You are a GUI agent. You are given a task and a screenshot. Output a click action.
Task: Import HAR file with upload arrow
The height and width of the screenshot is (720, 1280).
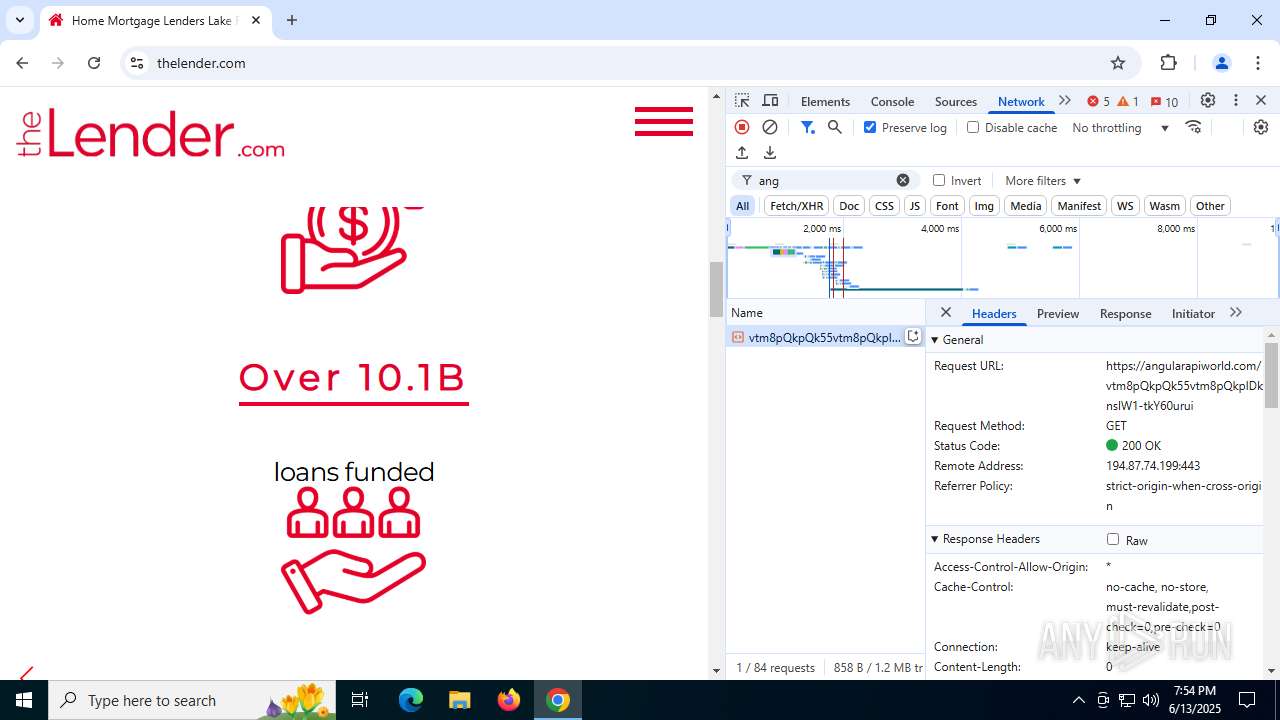(742, 153)
